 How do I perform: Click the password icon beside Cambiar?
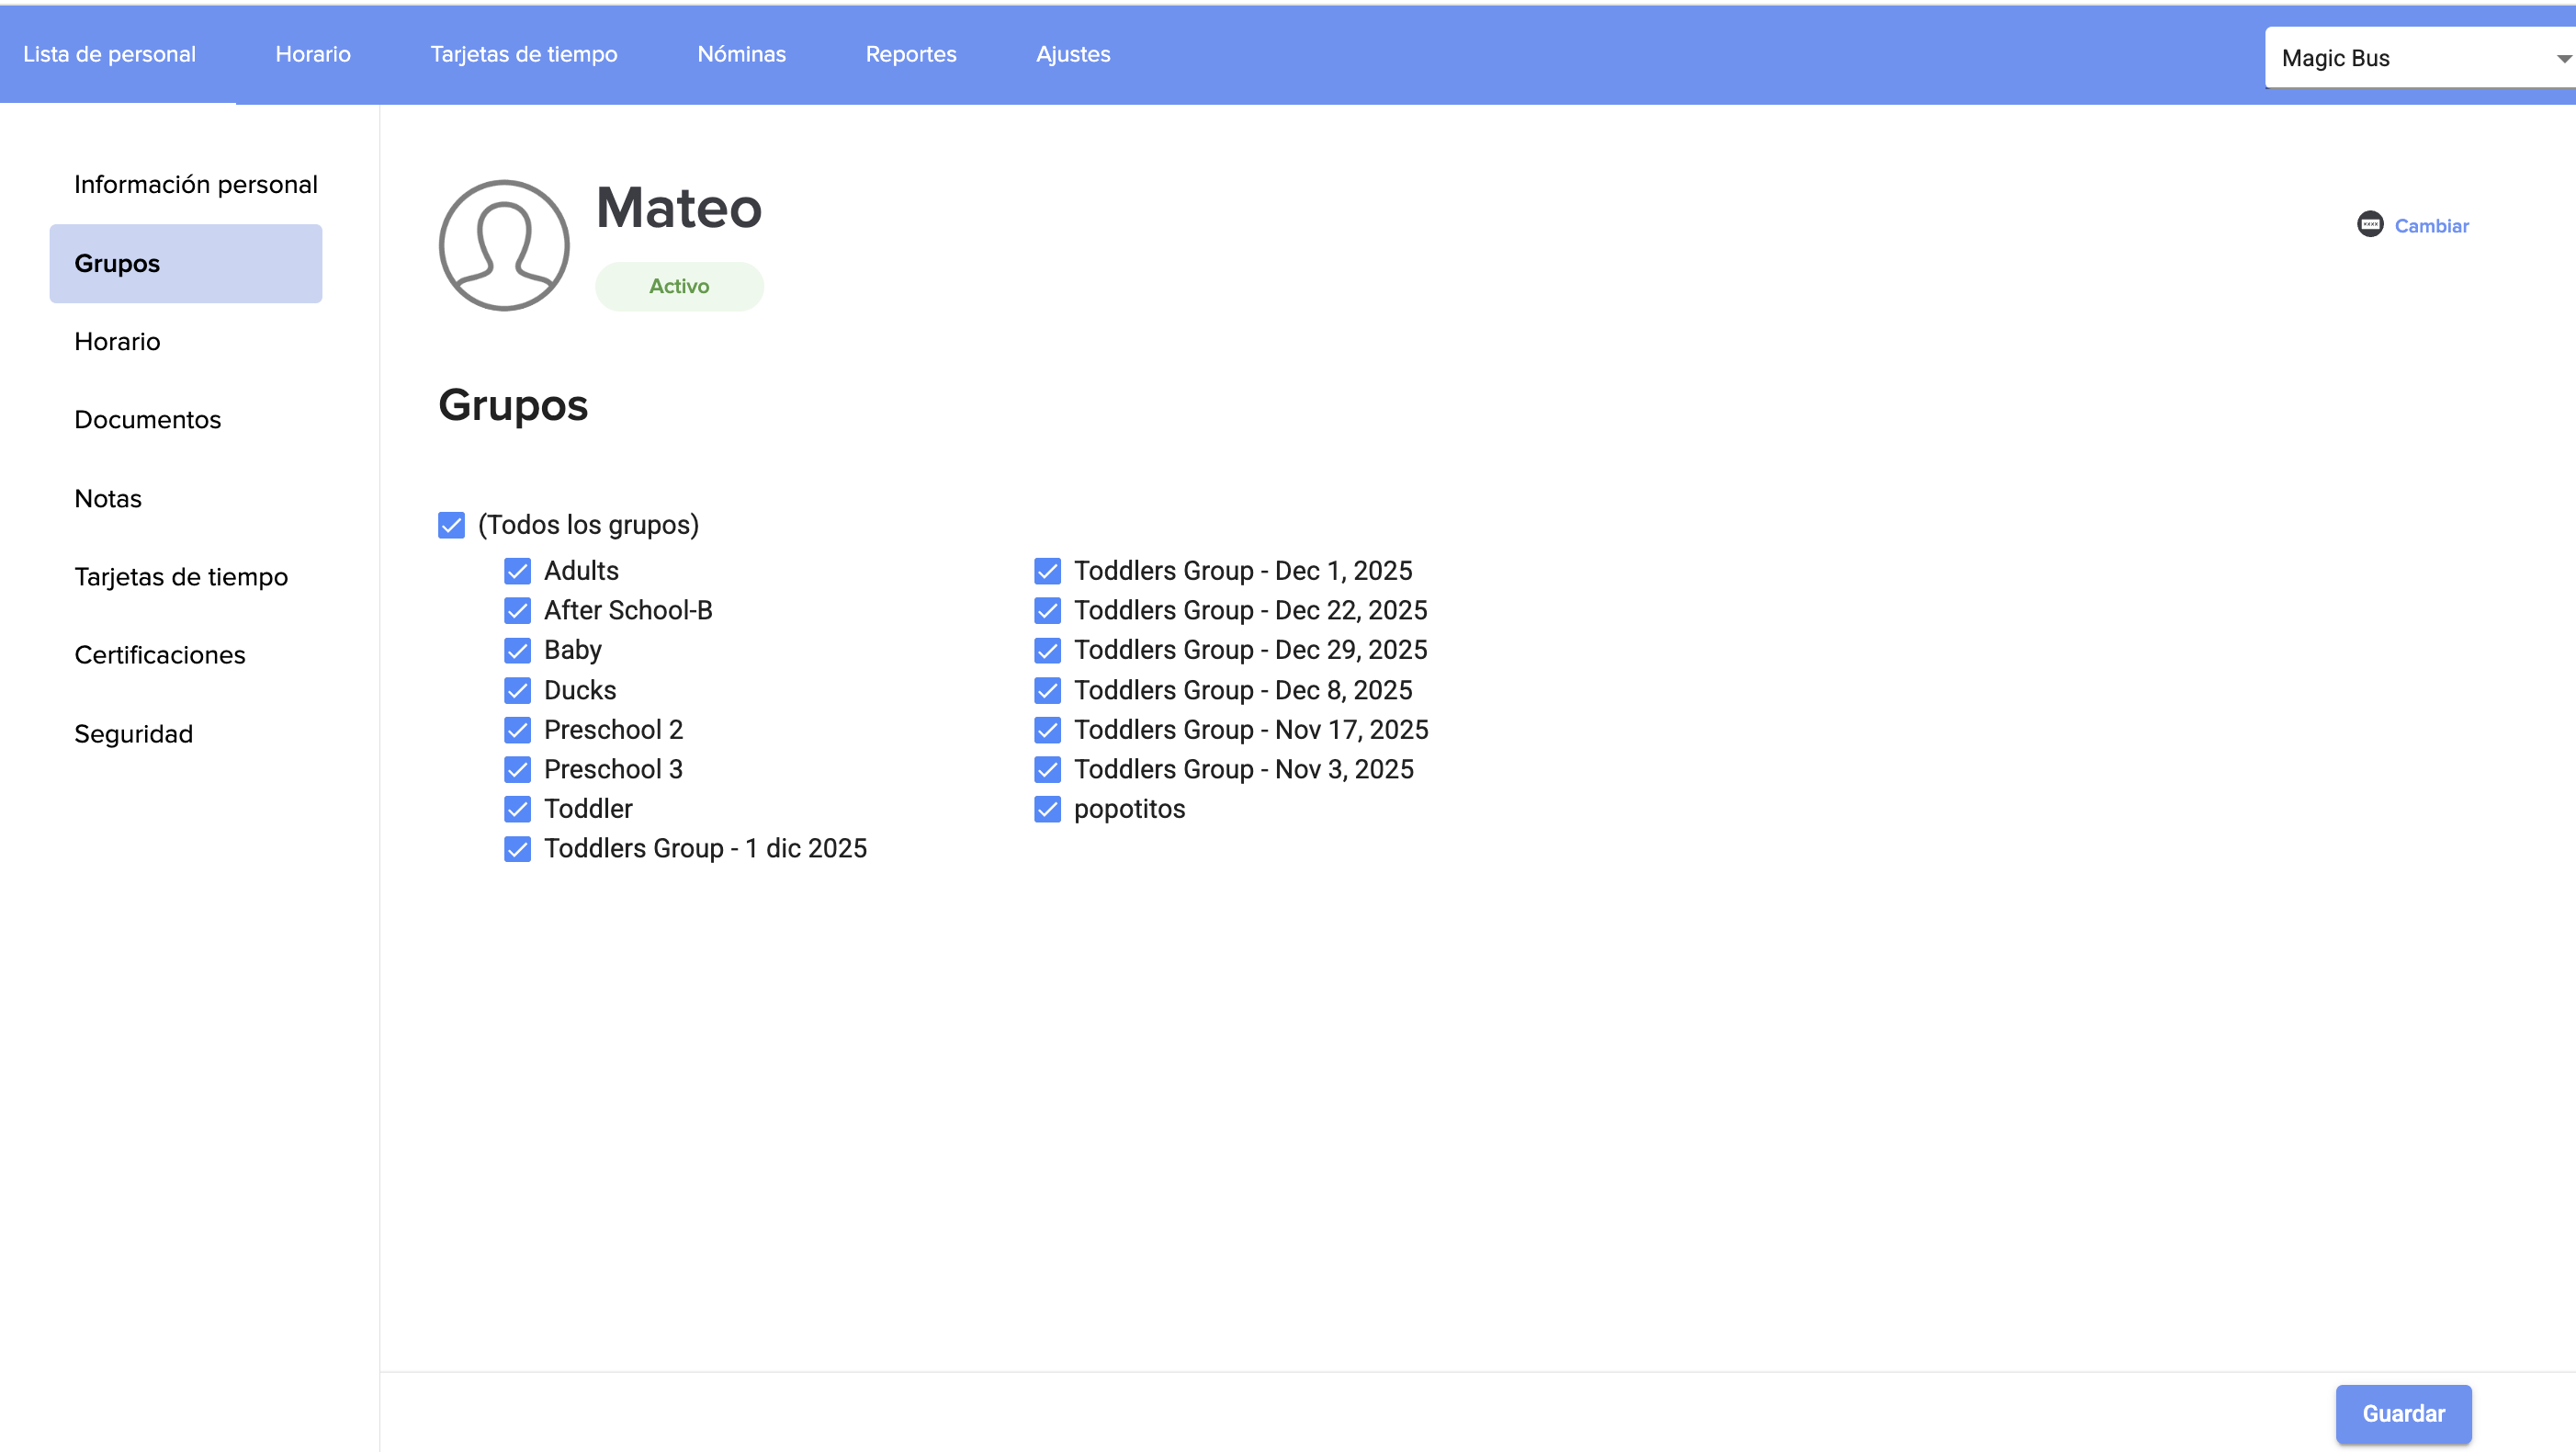coord(2370,225)
